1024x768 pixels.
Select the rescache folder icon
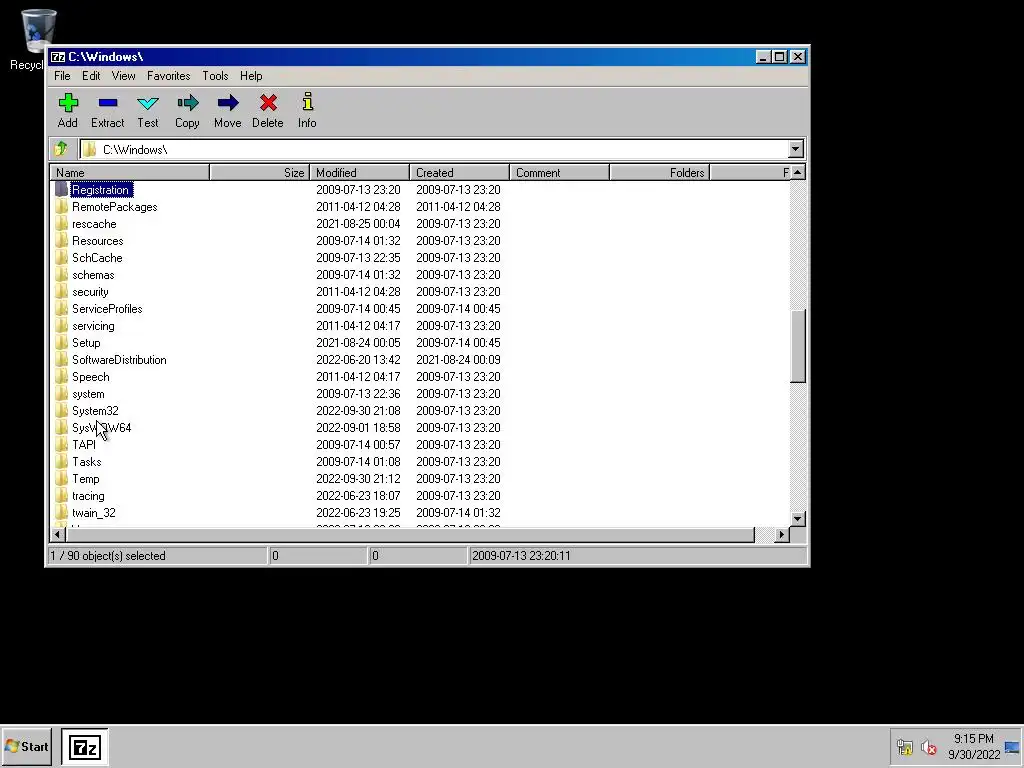pos(61,224)
